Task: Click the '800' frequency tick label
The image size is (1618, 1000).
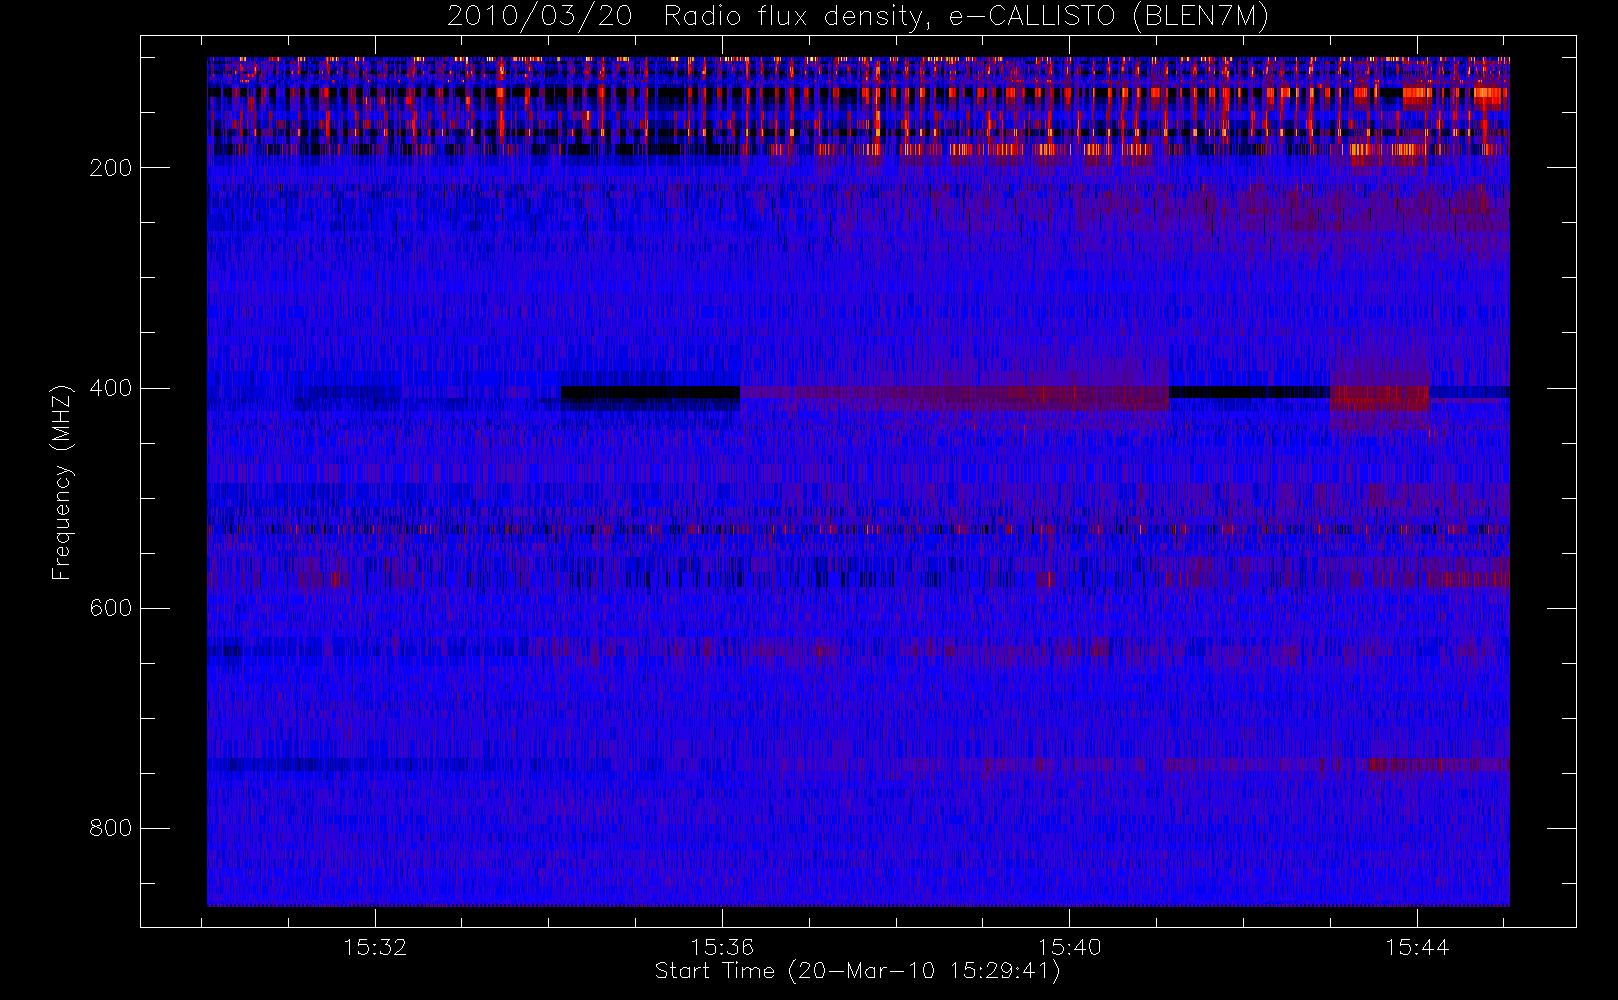Action: [x=110, y=828]
